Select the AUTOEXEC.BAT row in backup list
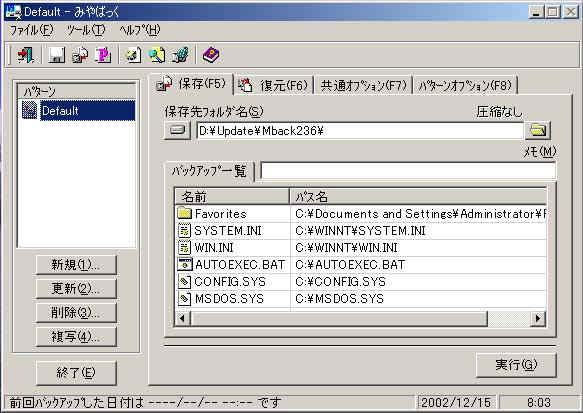This screenshot has height=413, width=583. (x=361, y=265)
